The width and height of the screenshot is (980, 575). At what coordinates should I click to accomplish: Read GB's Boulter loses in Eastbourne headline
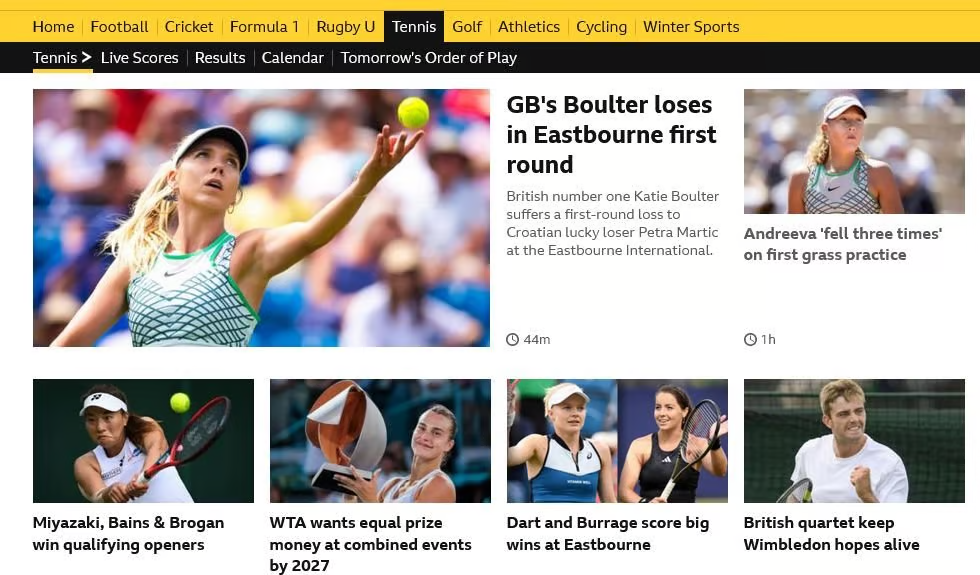[x=611, y=134]
